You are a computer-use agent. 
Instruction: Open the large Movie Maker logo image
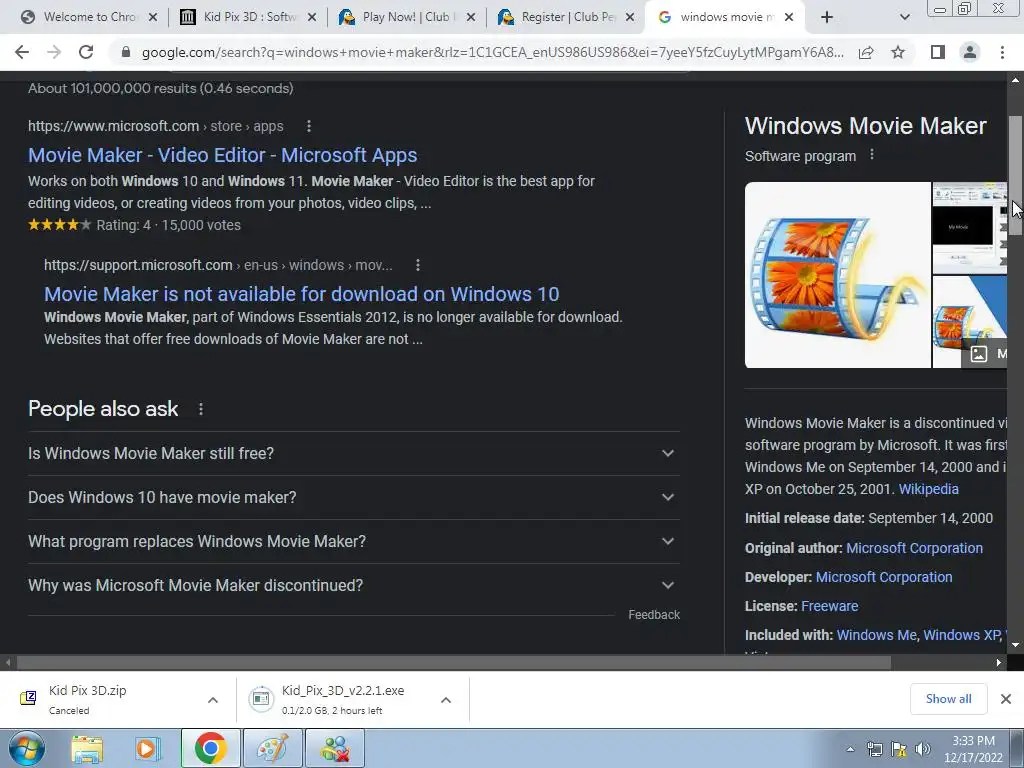pos(838,275)
